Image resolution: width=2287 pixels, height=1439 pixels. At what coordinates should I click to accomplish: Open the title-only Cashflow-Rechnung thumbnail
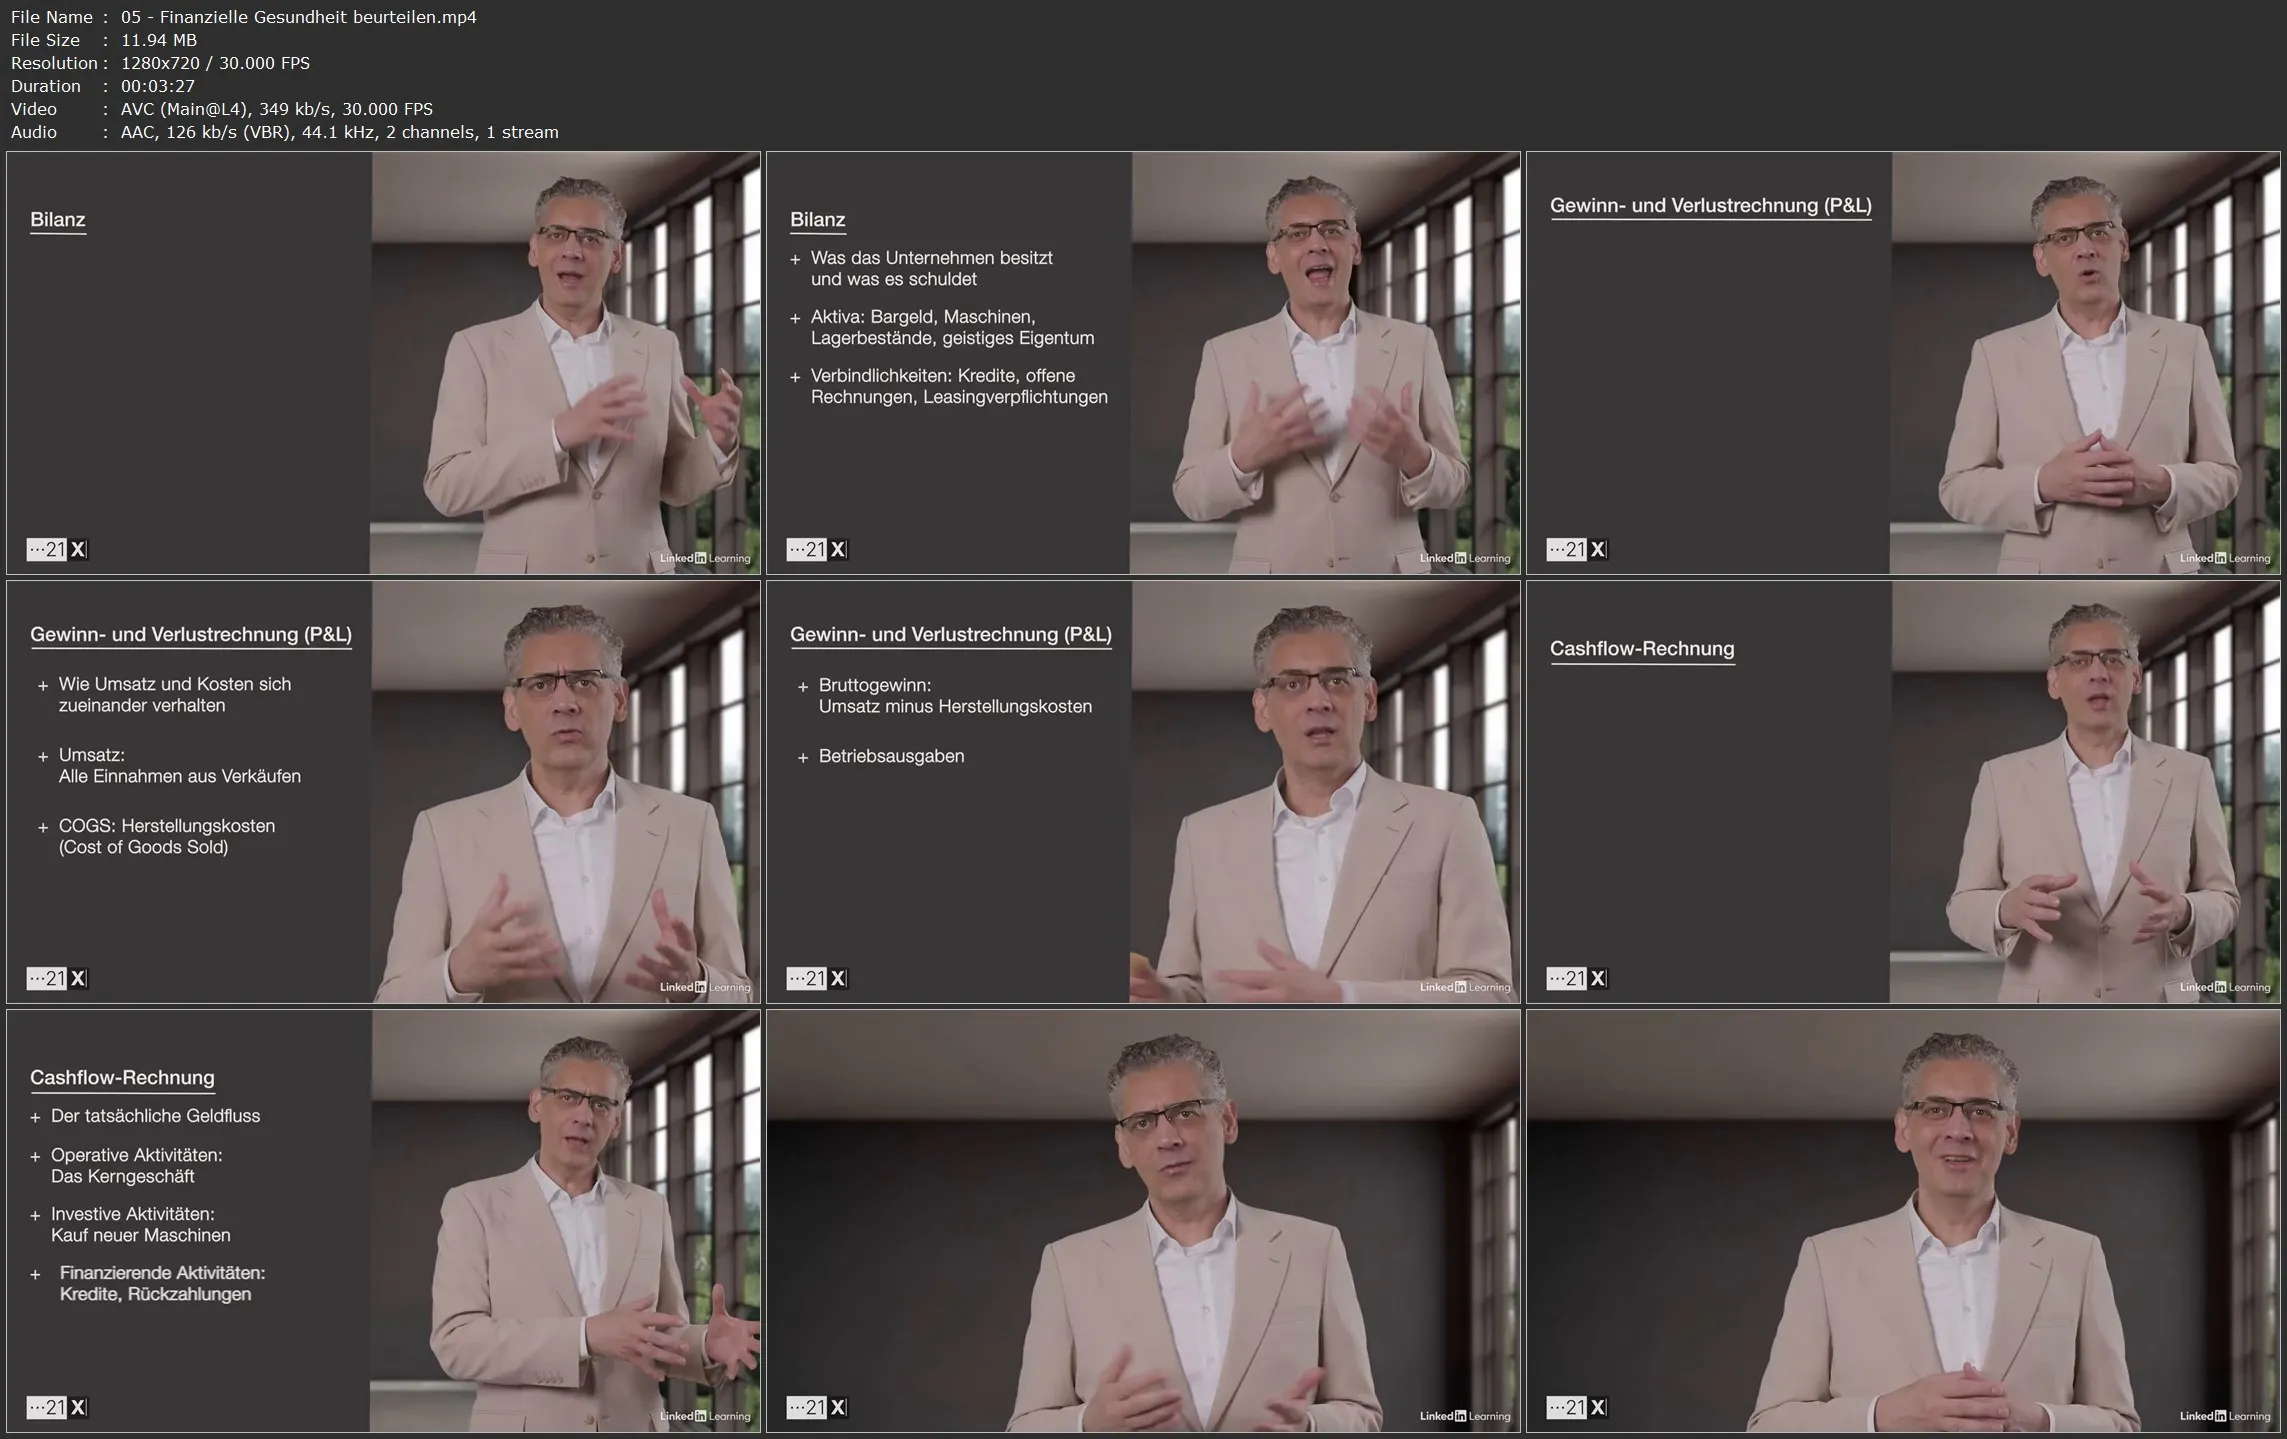pyautogui.click(x=1902, y=792)
